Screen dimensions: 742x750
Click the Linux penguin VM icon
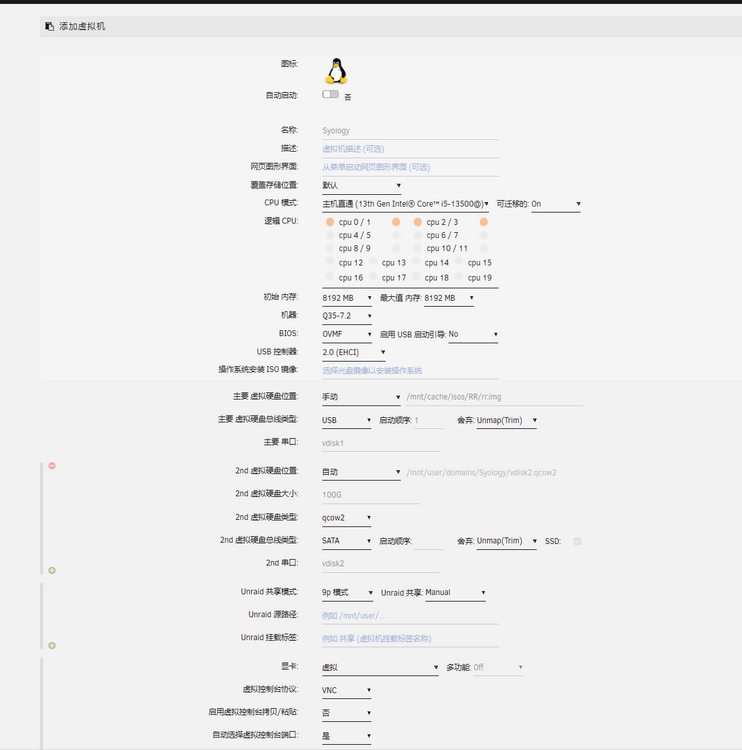click(336, 71)
